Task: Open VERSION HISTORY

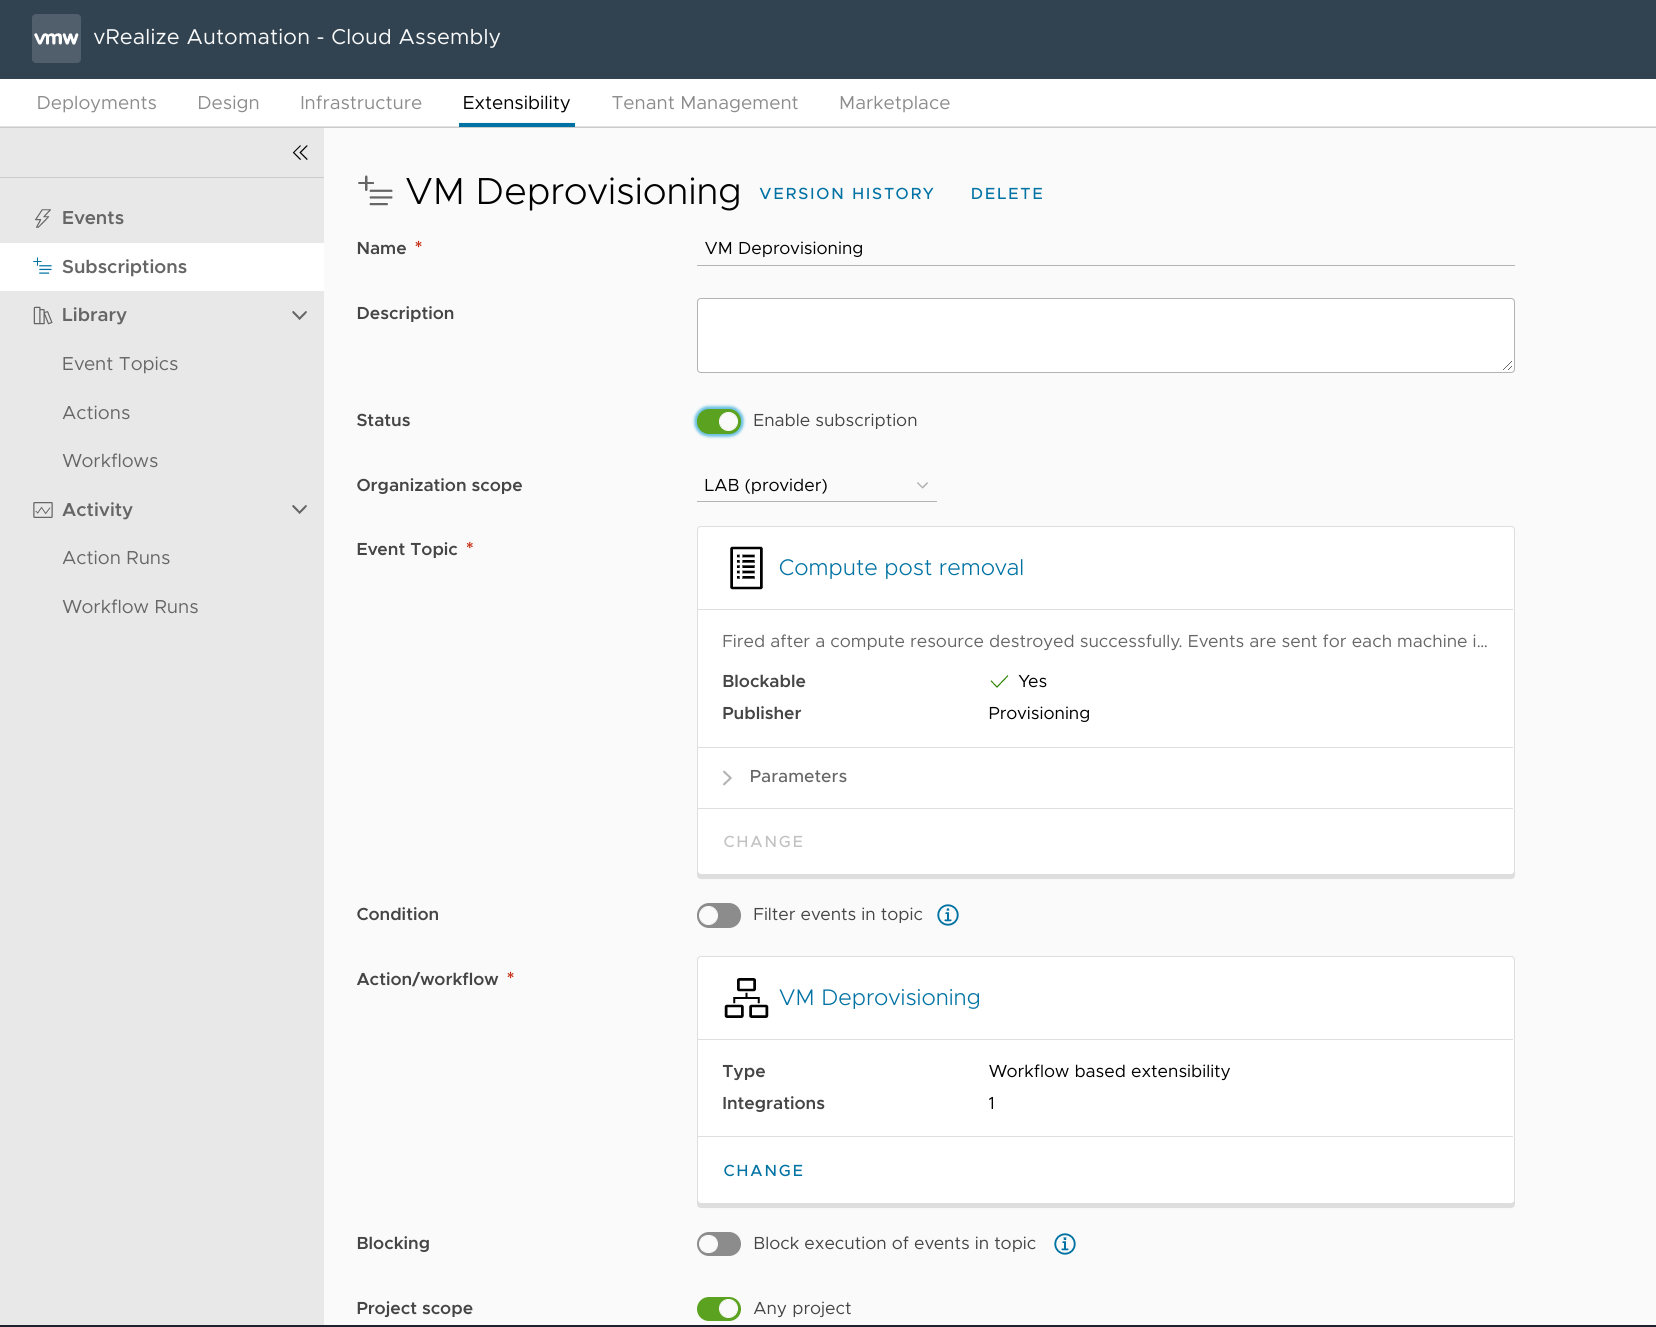Action: 847,194
